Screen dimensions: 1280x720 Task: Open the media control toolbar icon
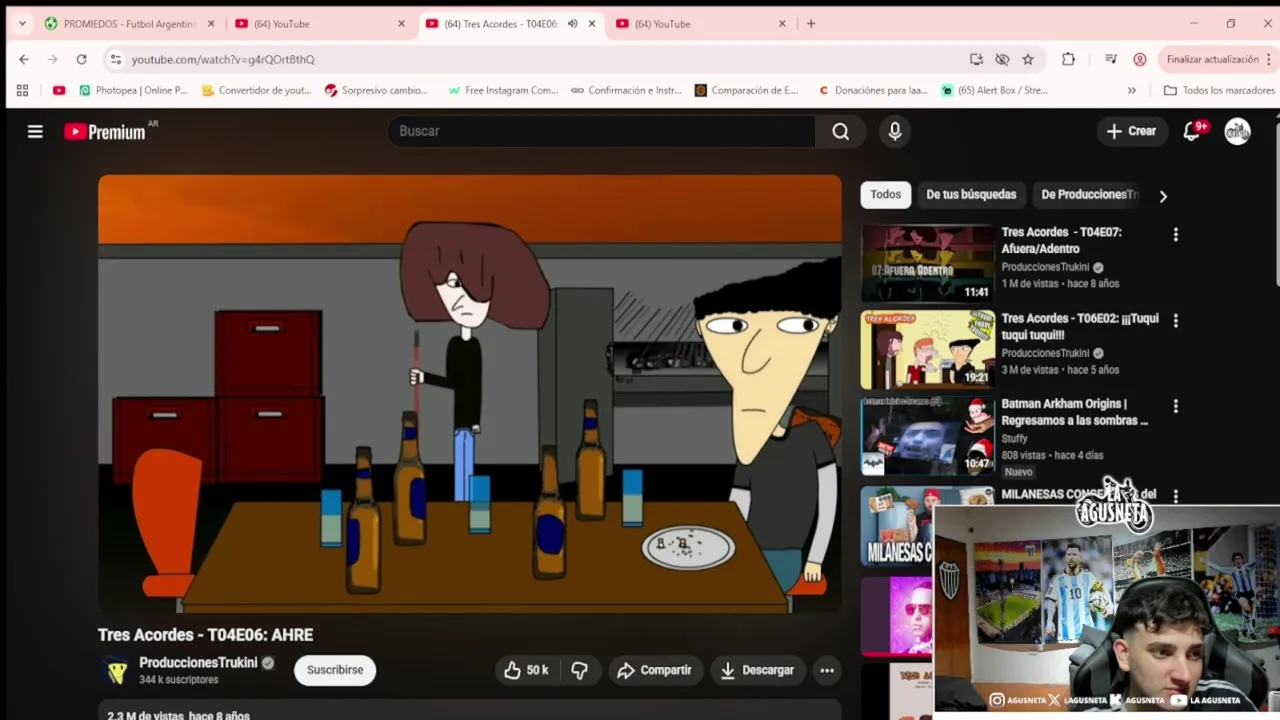coord(1110,59)
